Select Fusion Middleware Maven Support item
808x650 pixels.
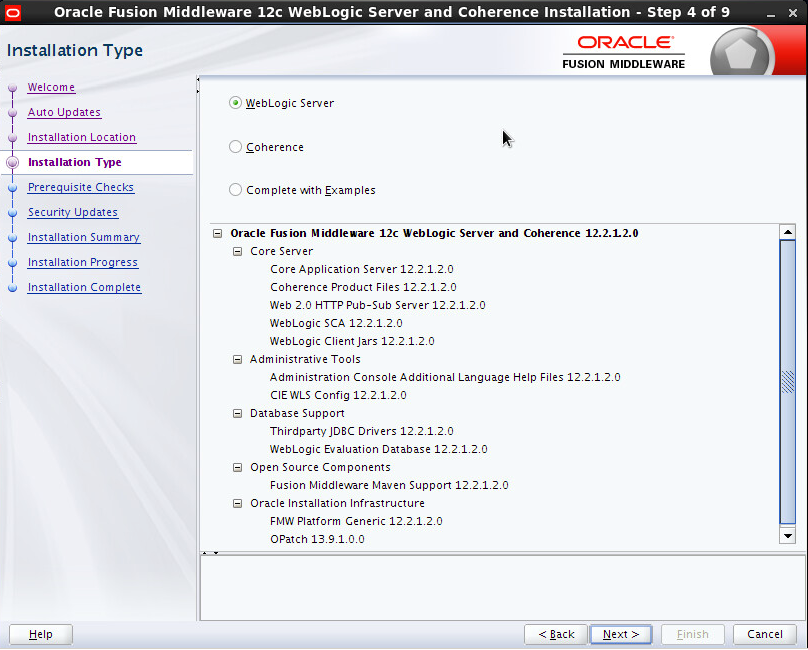389,485
